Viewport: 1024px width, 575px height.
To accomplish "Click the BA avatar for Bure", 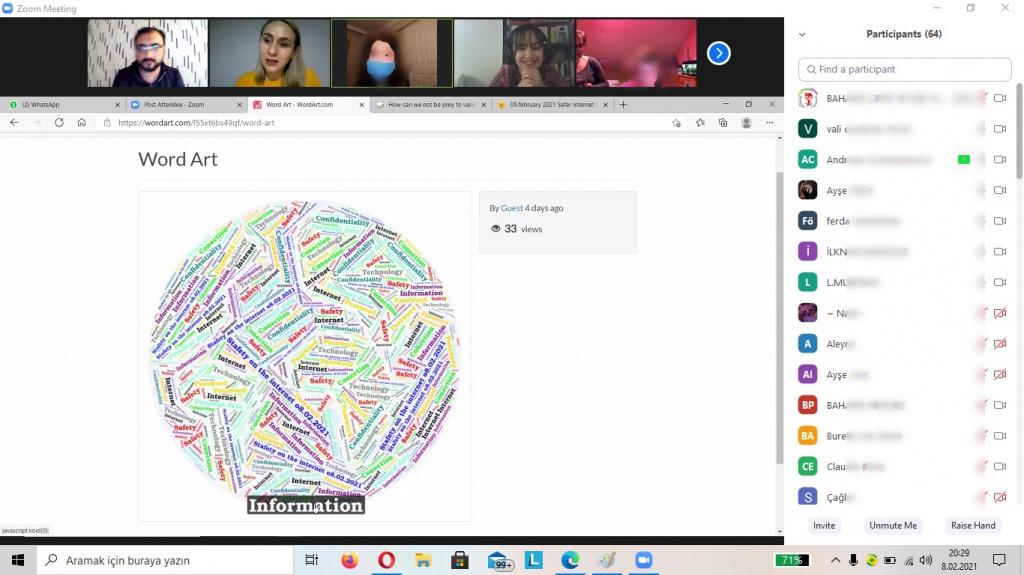I will 808,436.
